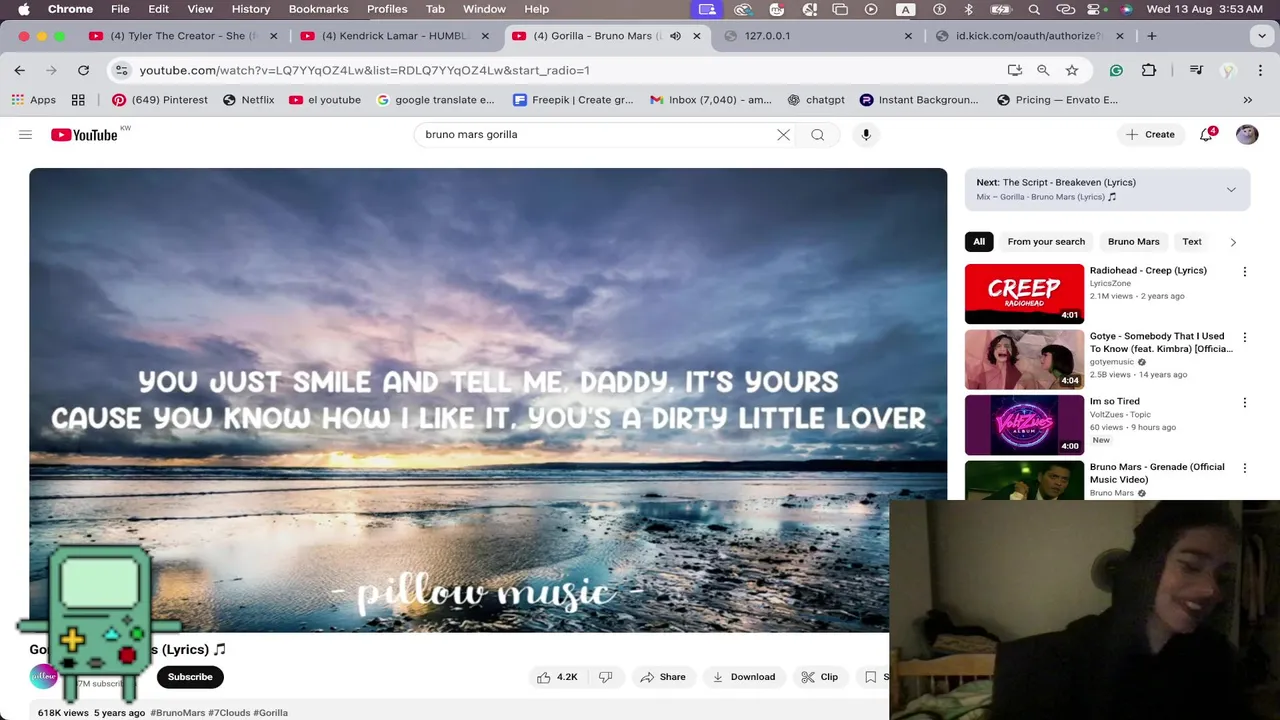1280x720 pixels.
Task: Select the All filter chip
Action: pos(979,242)
